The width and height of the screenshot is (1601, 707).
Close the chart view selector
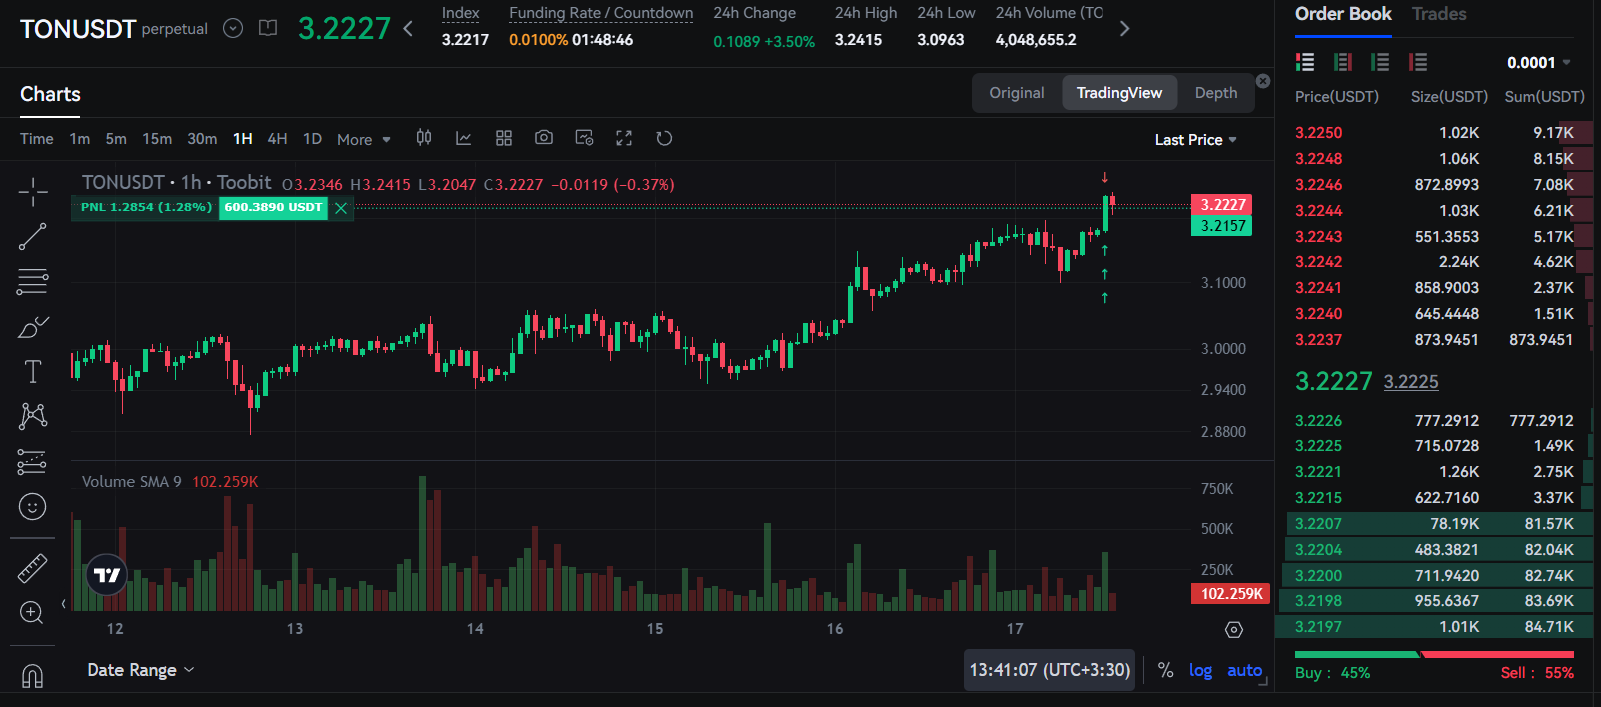(1263, 81)
